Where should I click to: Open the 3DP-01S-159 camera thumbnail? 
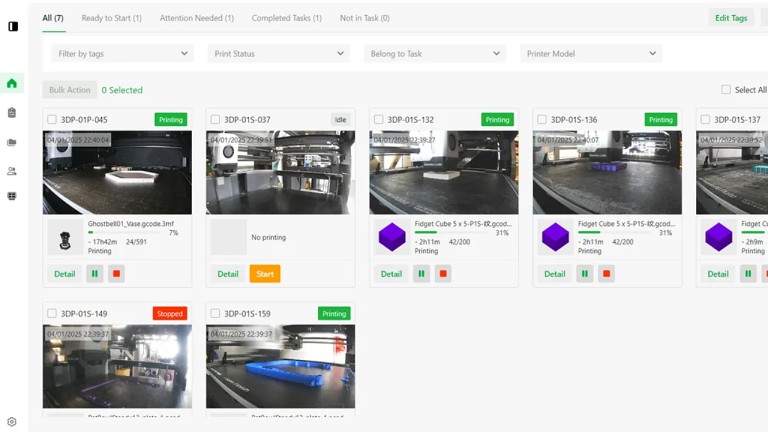click(281, 366)
